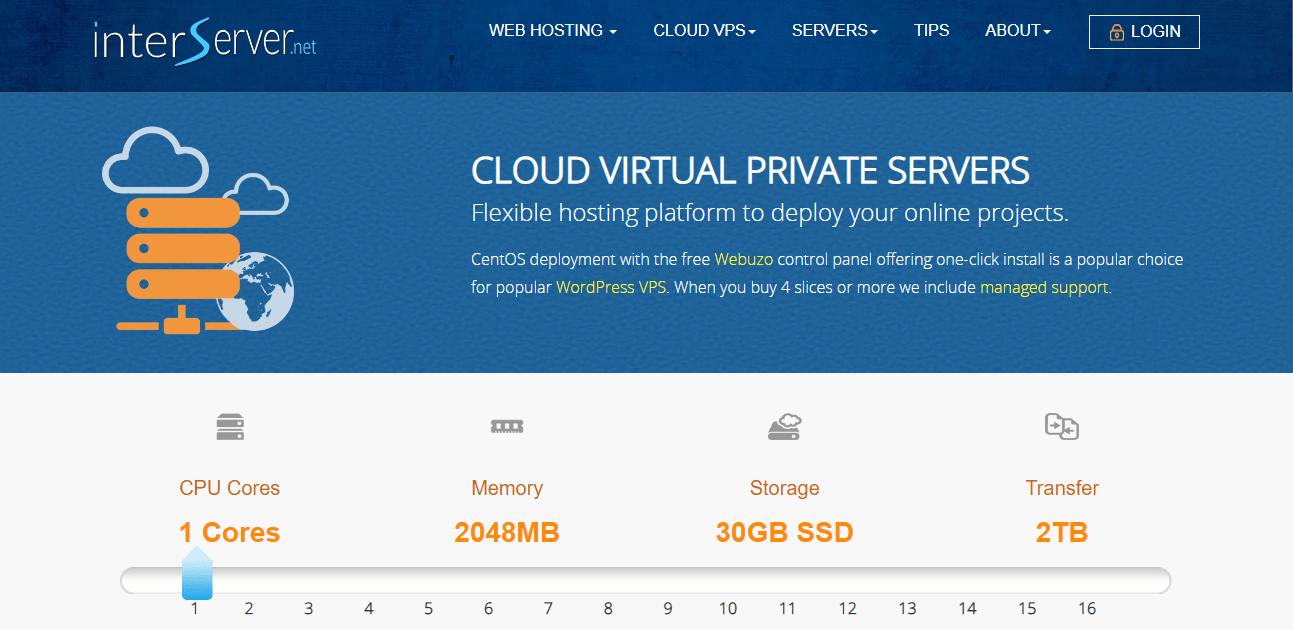Open the managed support link
This screenshot has height=630, width=1293.
pyautogui.click(x=1046, y=287)
